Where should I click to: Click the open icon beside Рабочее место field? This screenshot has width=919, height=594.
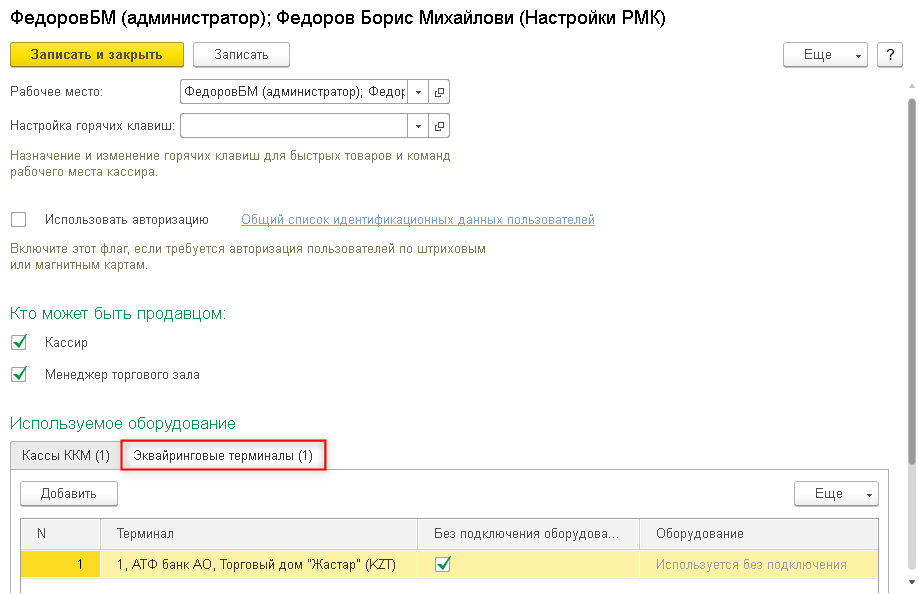coord(440,92)
